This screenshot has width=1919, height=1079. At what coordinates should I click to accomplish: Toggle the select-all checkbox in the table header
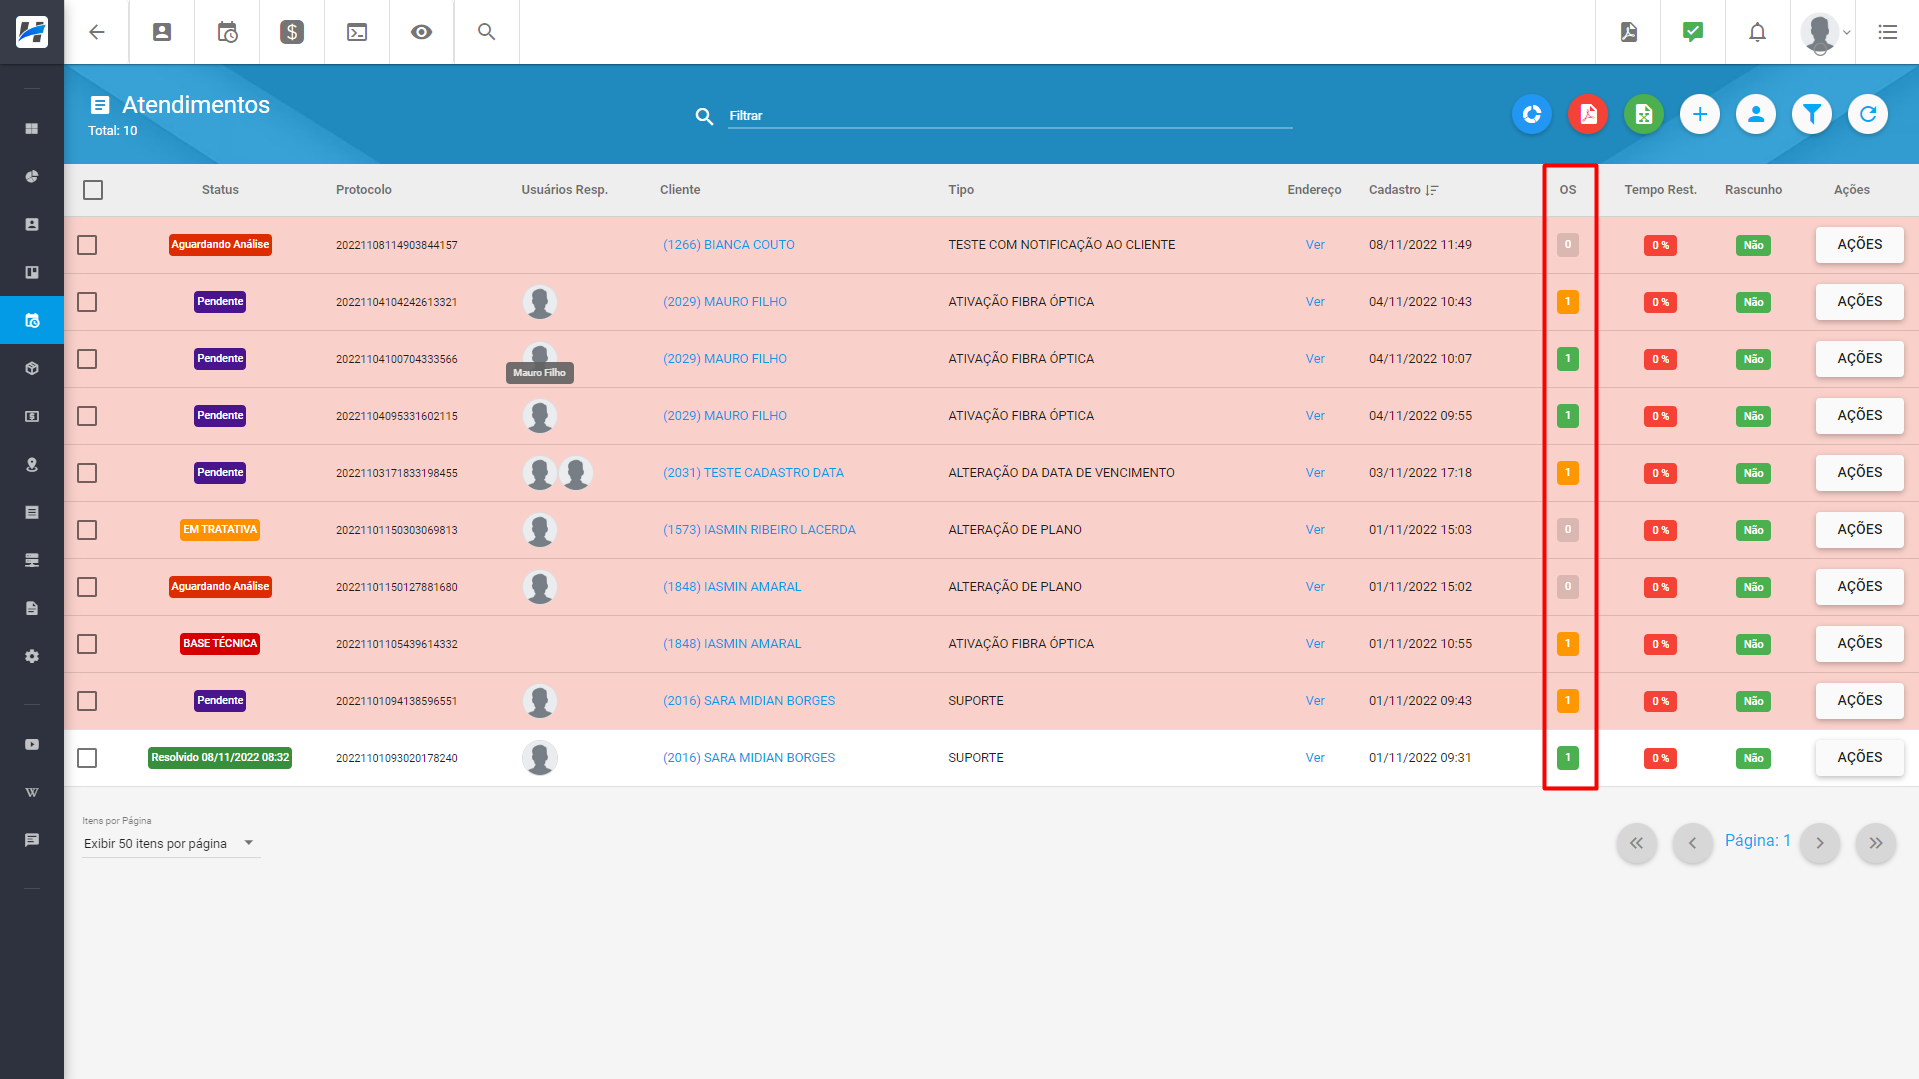coord(93,190)
